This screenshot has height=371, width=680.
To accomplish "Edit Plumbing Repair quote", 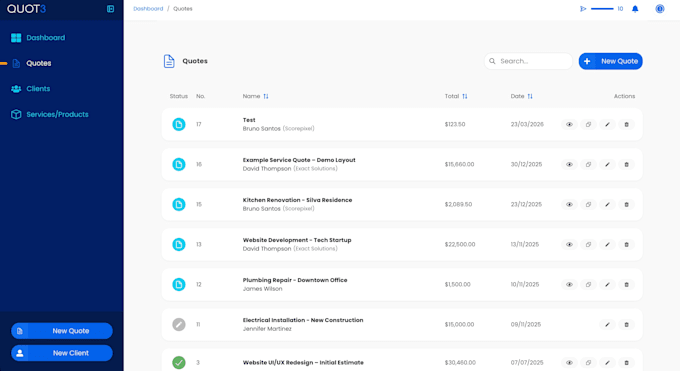I will tap(608, 285).
